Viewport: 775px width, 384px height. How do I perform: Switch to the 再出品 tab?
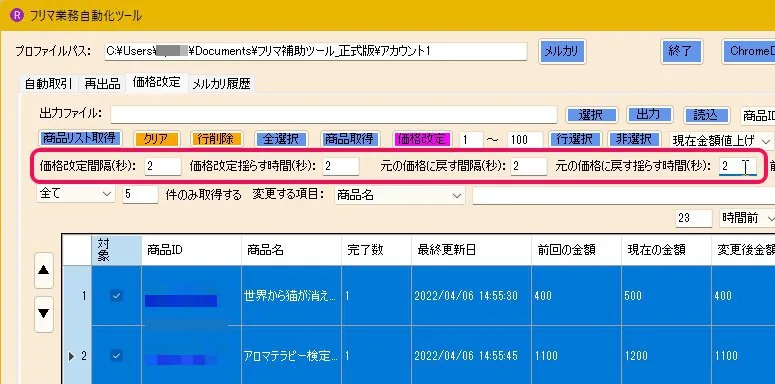point(102,84)
